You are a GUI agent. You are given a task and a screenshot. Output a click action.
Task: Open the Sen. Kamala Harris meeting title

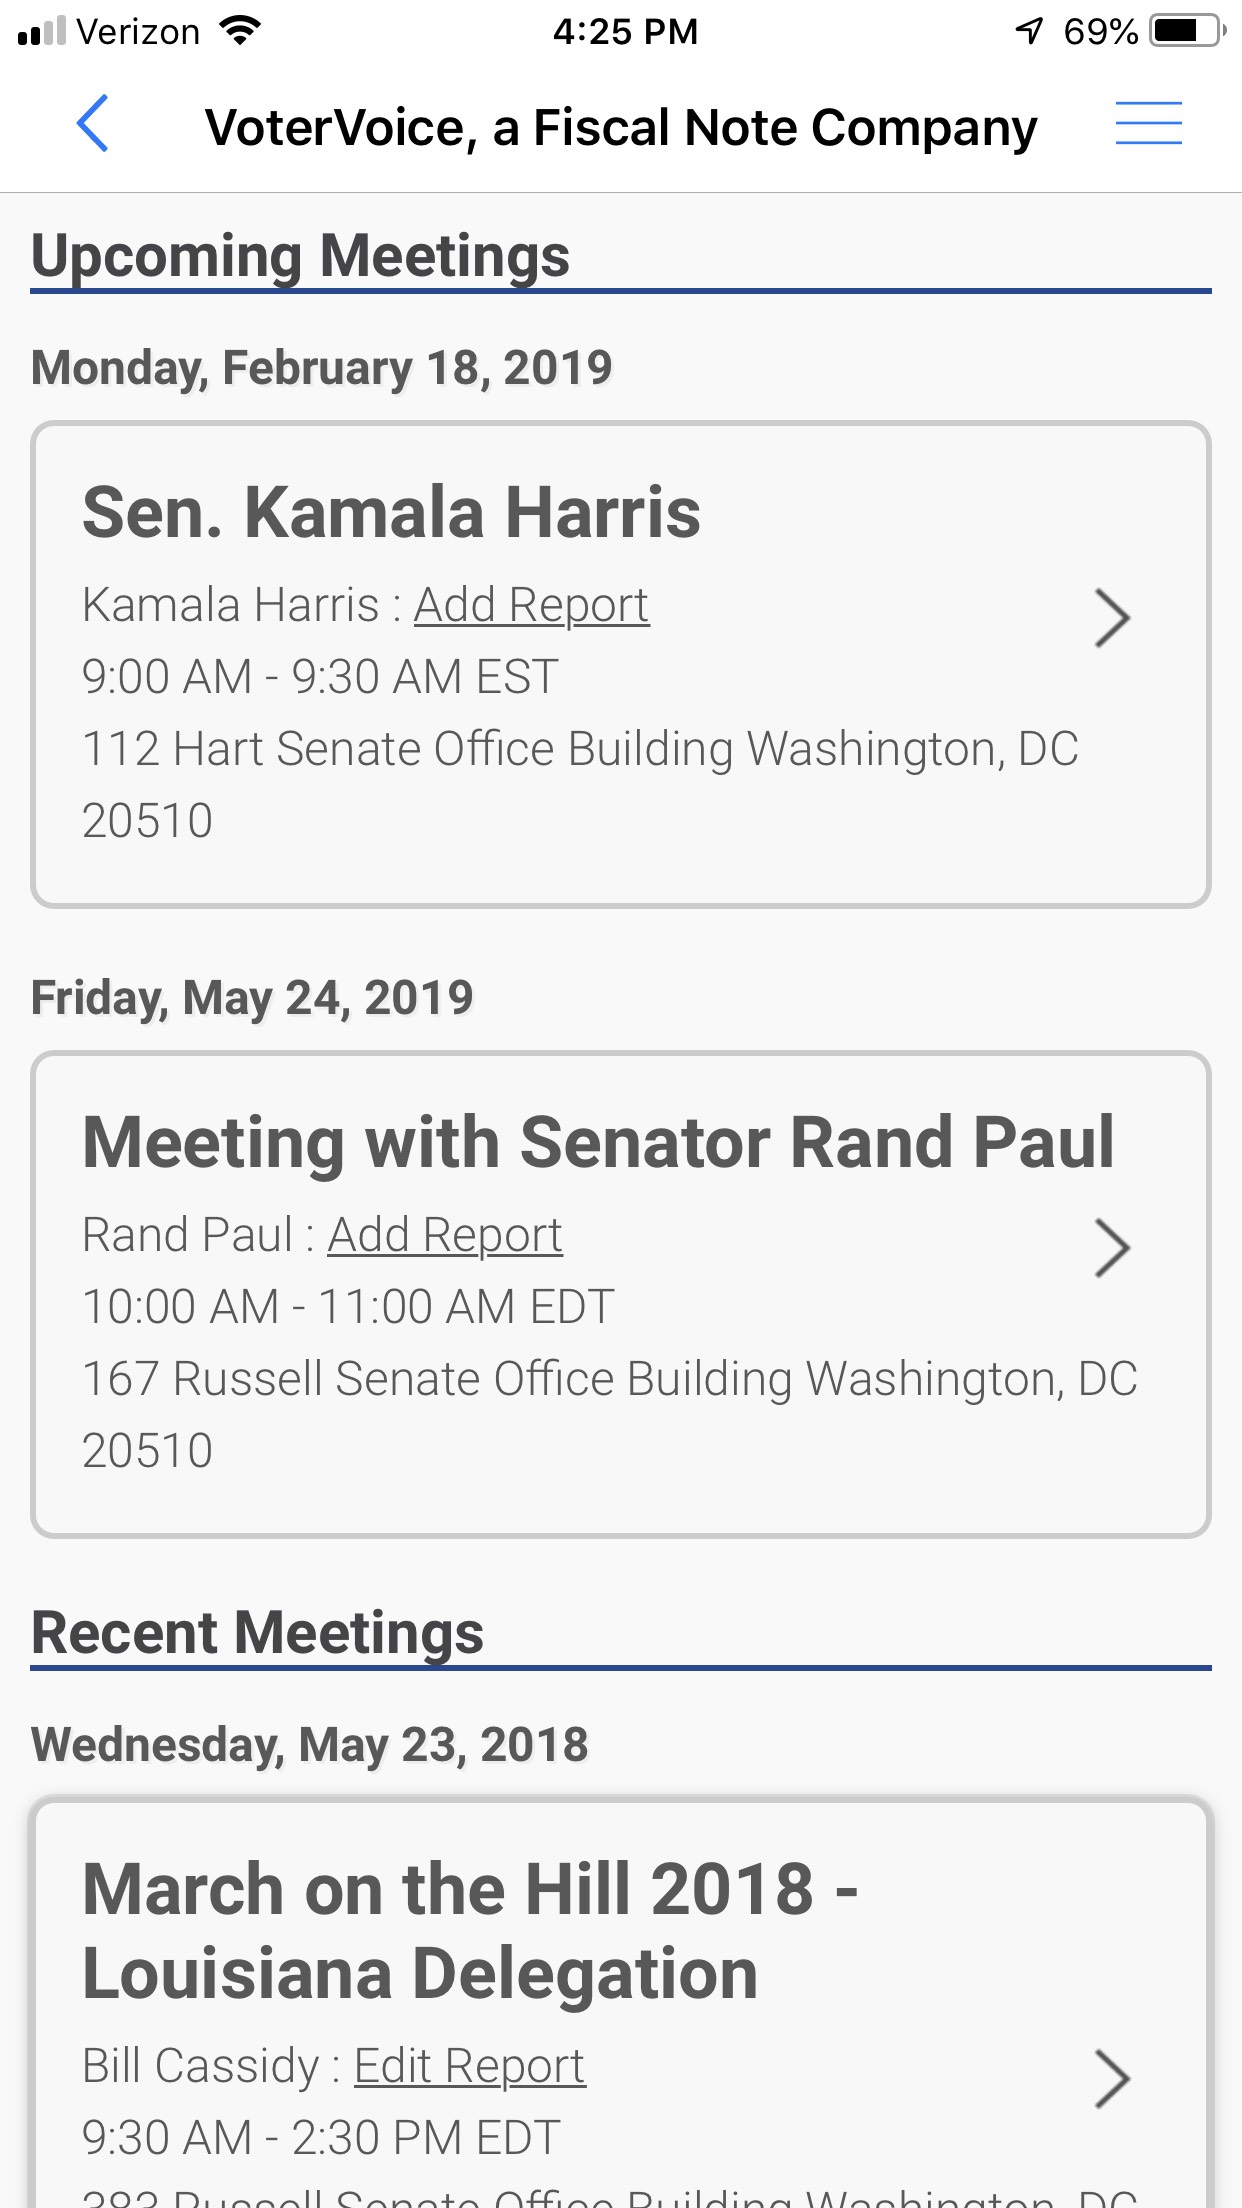391,513
